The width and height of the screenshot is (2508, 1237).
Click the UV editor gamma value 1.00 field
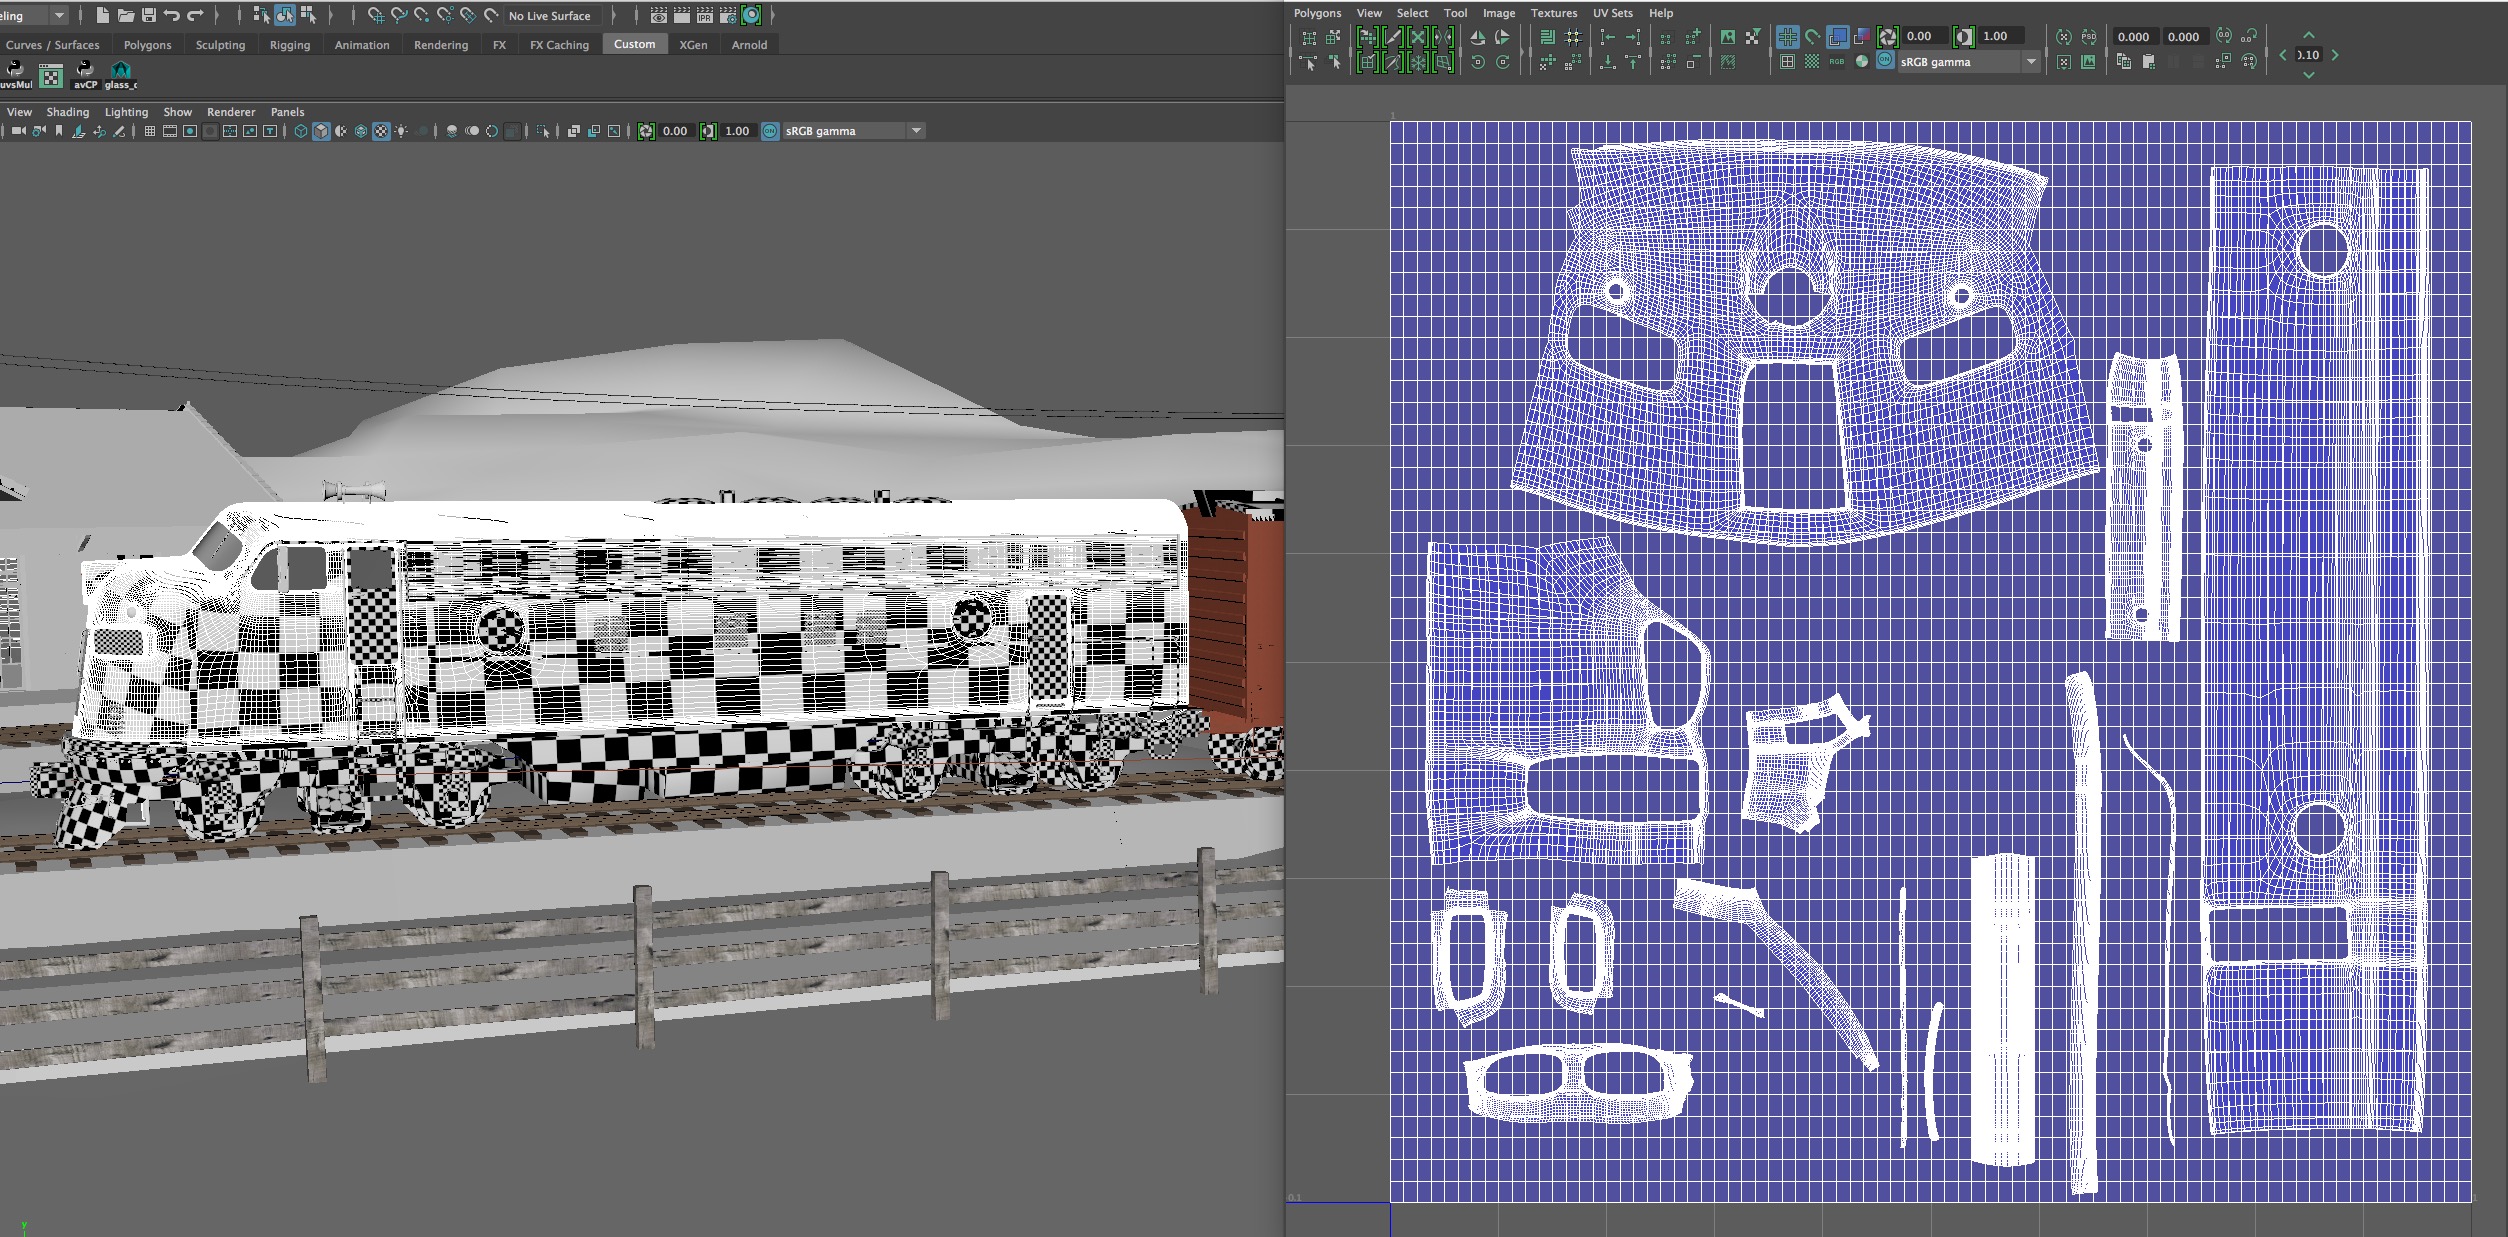[x=1999, y=36]
